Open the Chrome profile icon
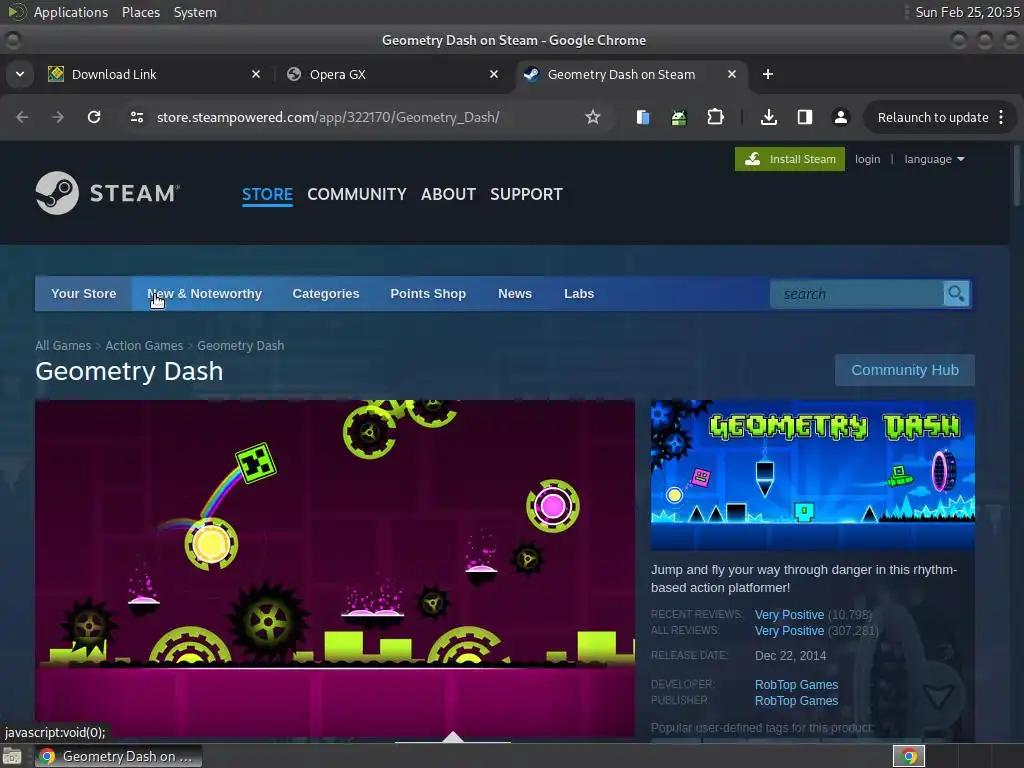Image resolution: width=1024 pixels, height=768 pixels. point(840,117)
